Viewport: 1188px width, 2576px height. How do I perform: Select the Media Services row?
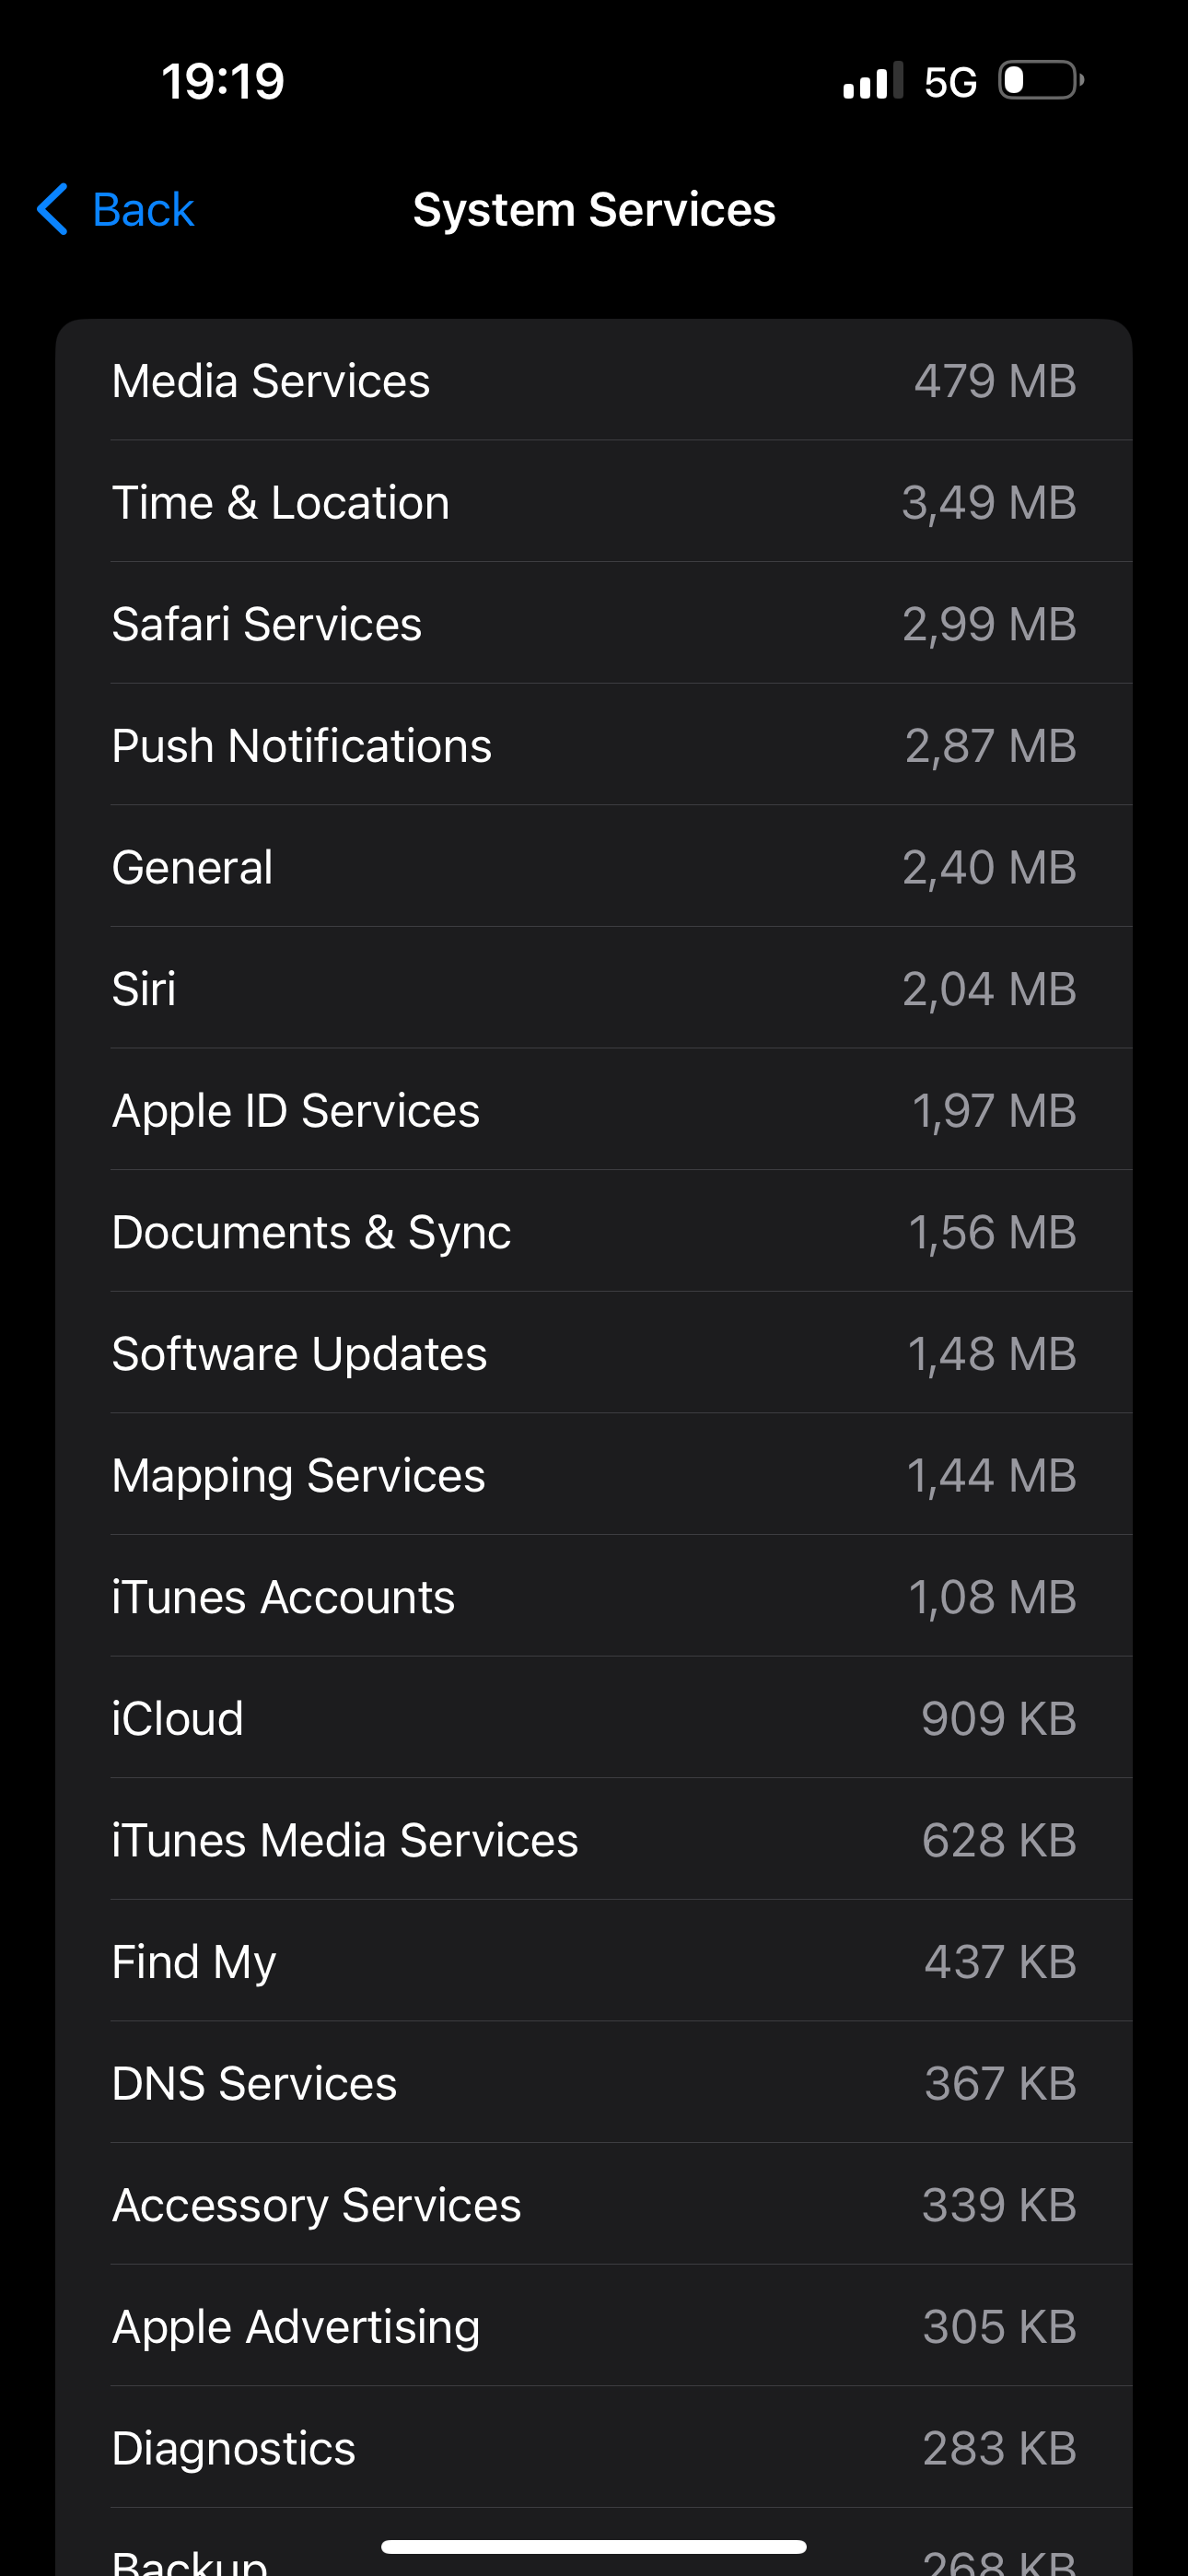pyautogui.click(x=594, y=381)
